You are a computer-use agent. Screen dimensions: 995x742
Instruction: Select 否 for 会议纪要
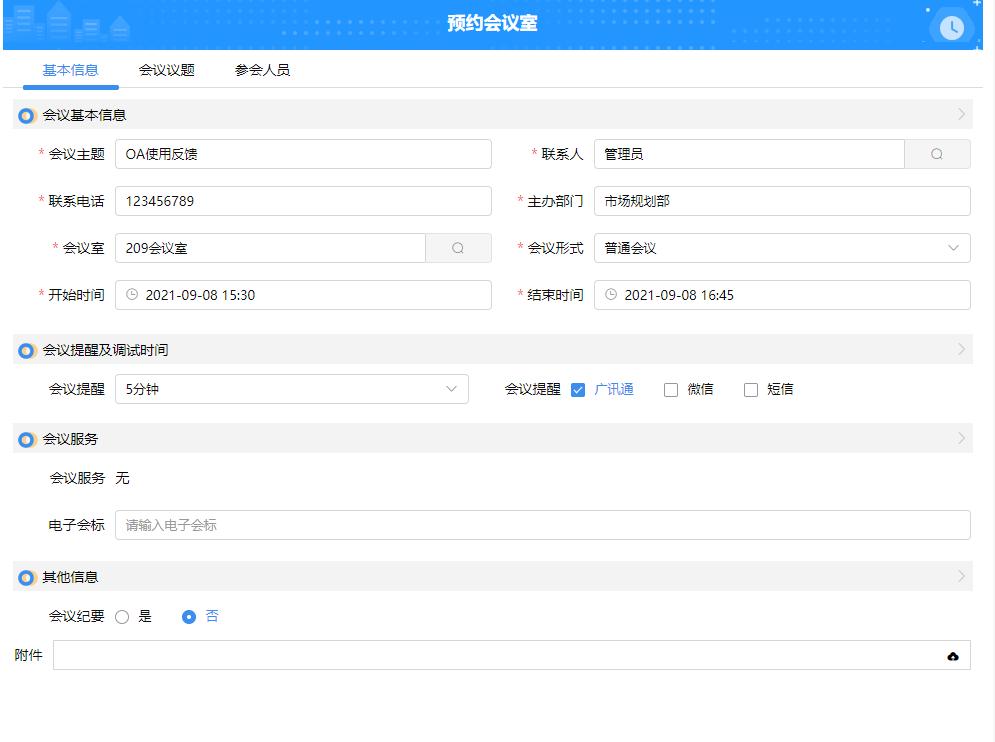point(188,616)
